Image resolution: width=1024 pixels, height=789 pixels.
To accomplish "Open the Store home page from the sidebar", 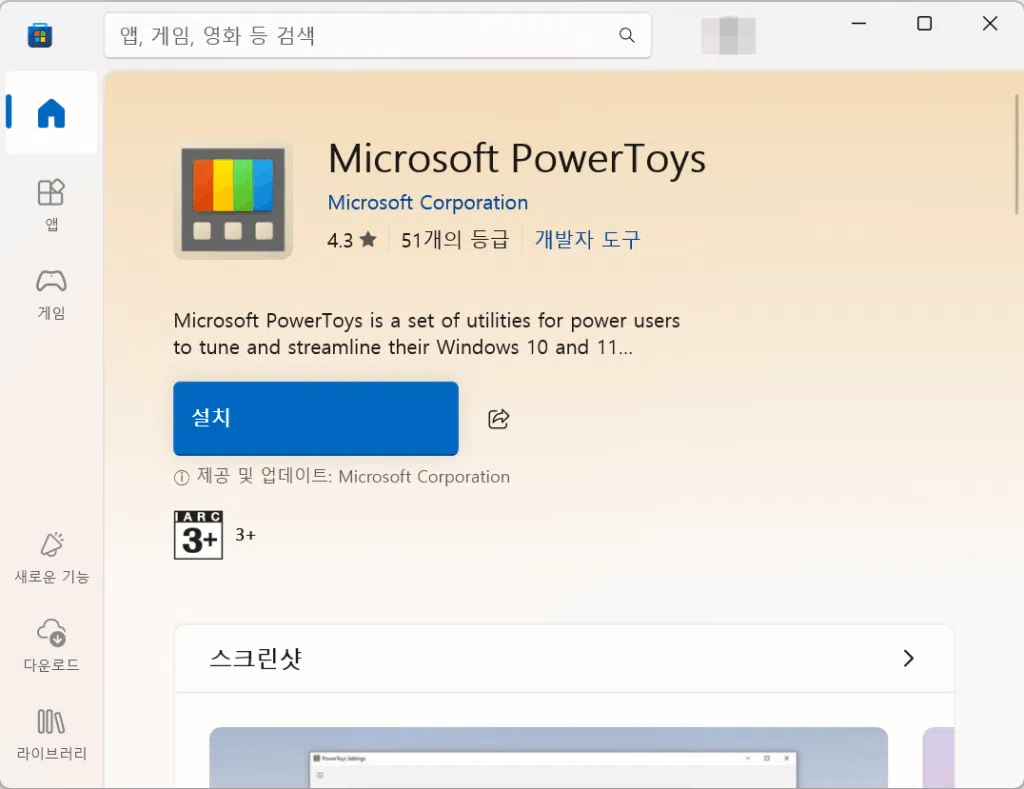I will tap(51, 113).
